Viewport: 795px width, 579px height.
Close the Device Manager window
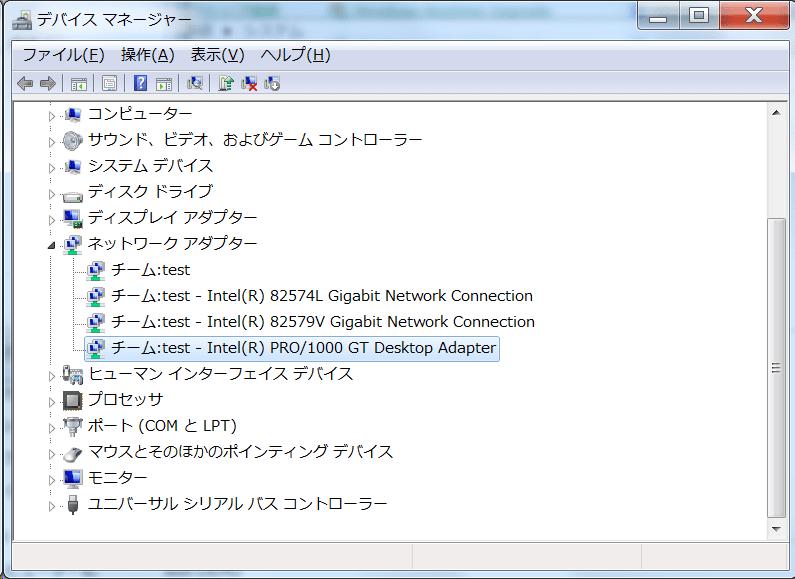[754, 16]
